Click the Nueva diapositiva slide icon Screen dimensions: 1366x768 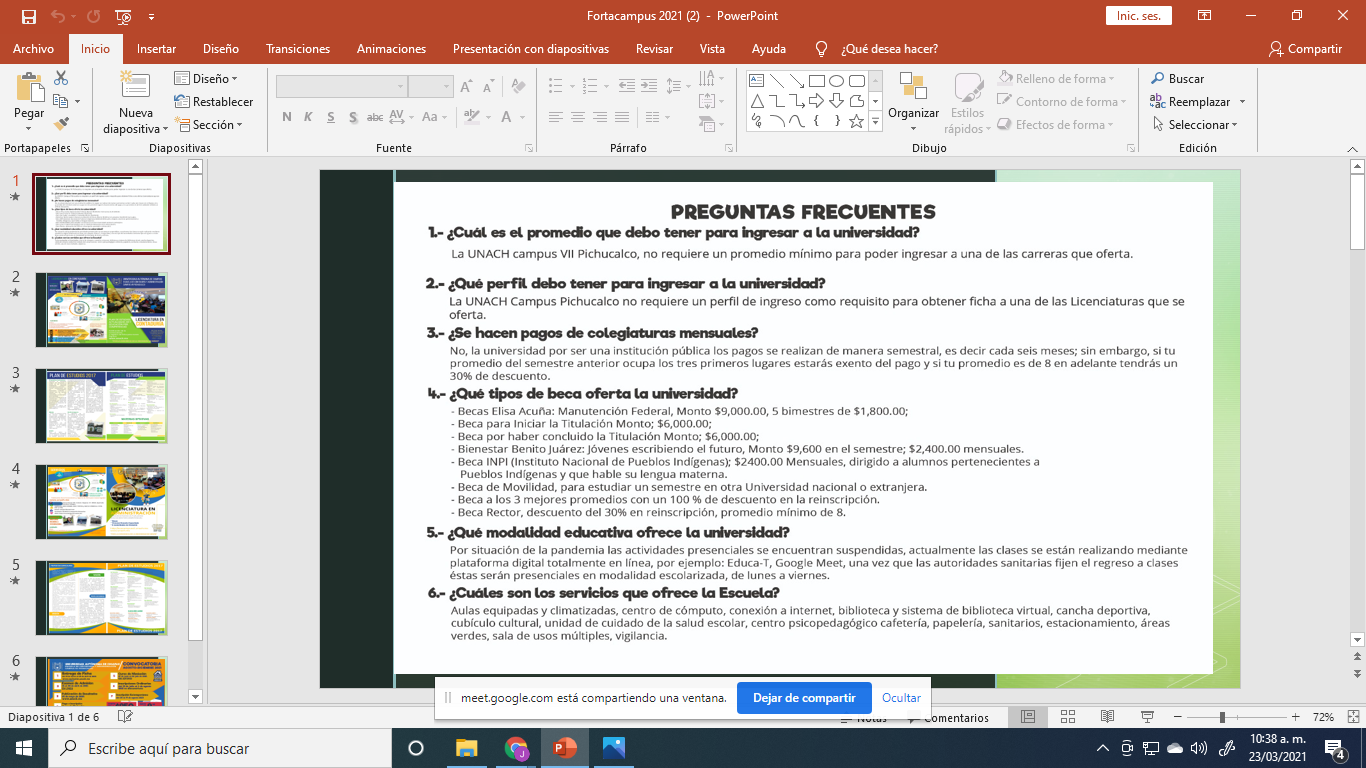click(135, 86)
